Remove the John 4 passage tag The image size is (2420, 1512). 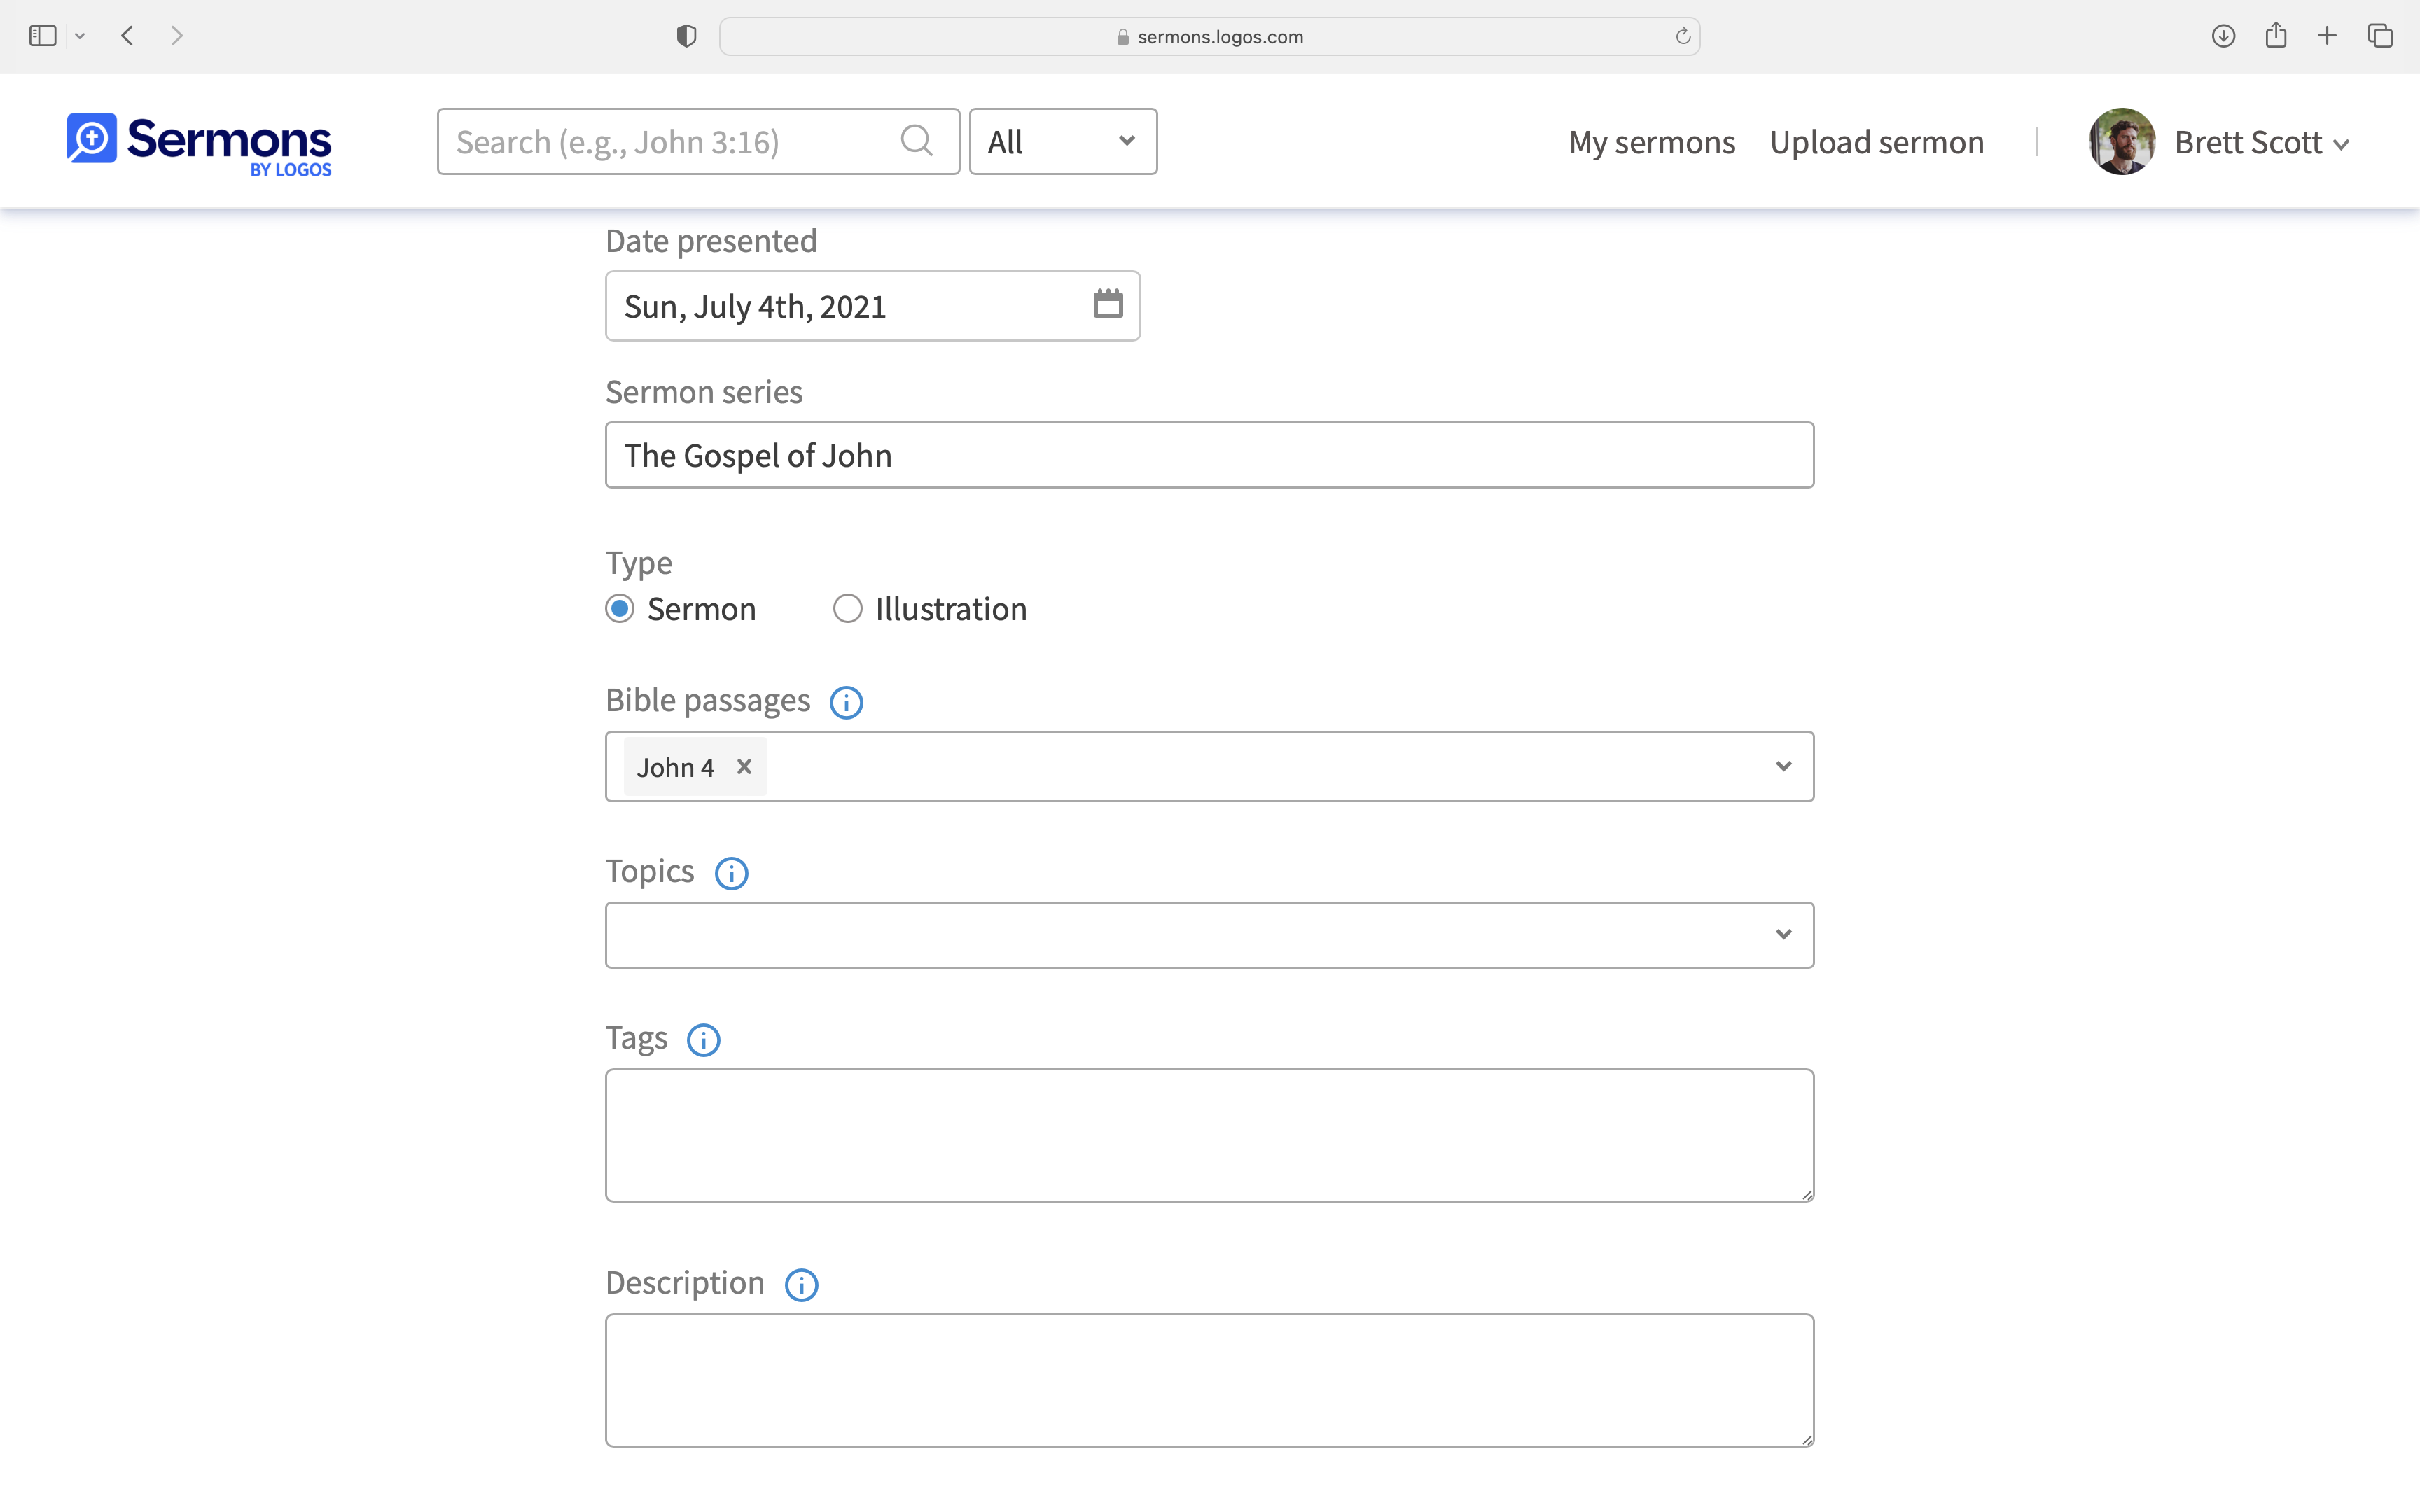coord(744,767)
